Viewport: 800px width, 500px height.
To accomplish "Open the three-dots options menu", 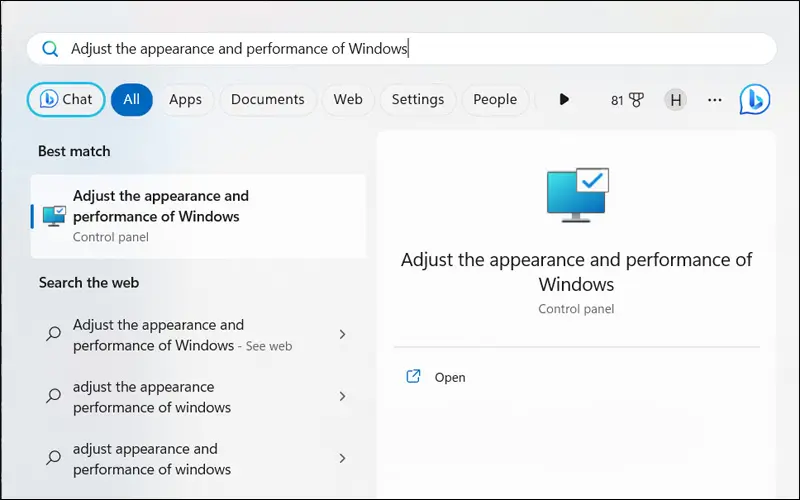I will 715,100.
